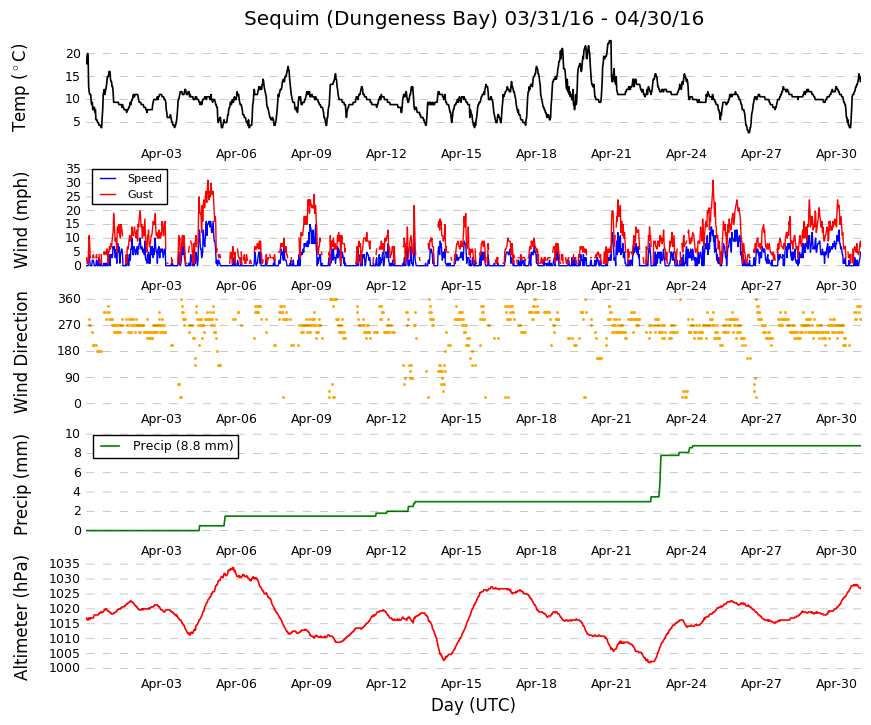The width and height of the screenshot is (871, 725).
Task: Click the 360 tick on wind direction axis
Action: pos(69,299)
